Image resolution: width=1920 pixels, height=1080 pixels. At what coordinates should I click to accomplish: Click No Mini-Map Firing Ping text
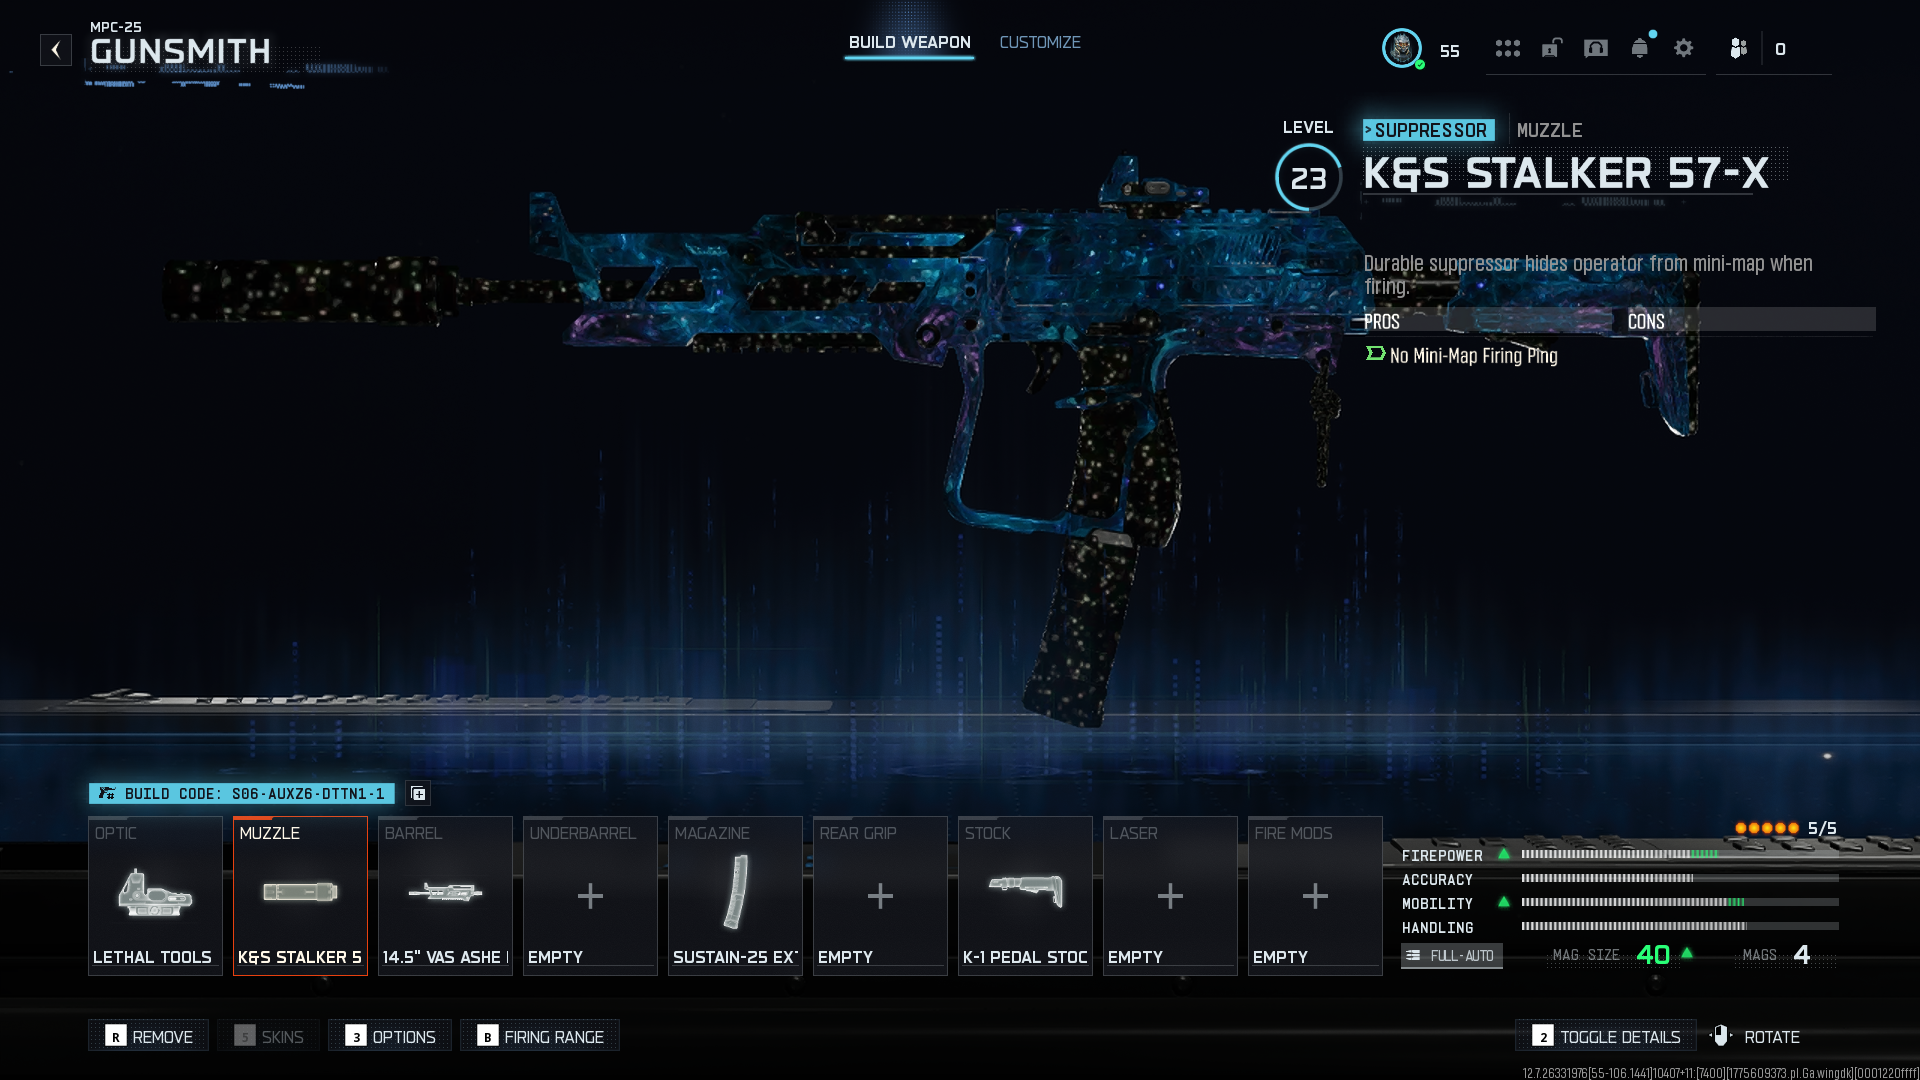point(1473,356)
